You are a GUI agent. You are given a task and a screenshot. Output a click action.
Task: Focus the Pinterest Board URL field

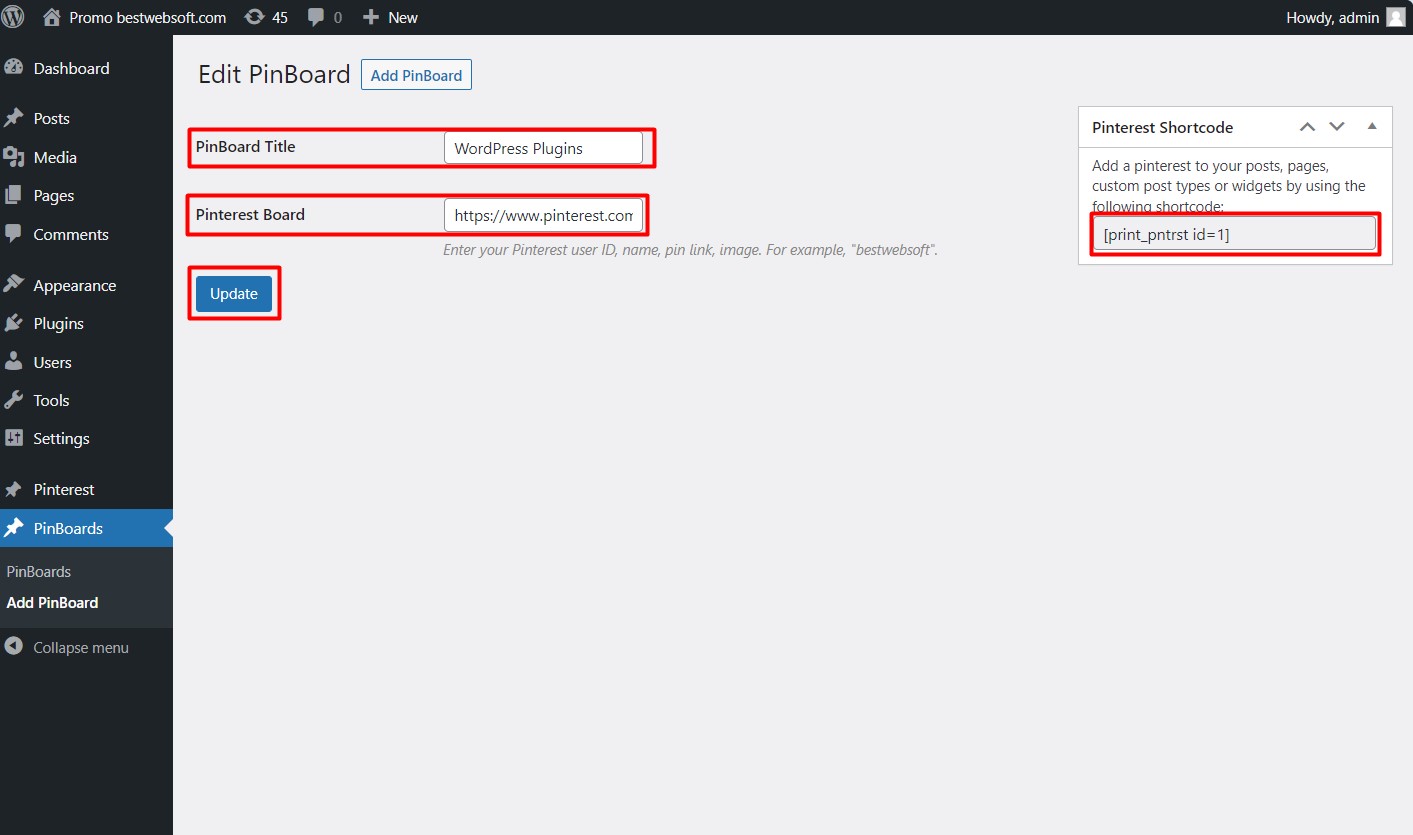tap(543, 215)
